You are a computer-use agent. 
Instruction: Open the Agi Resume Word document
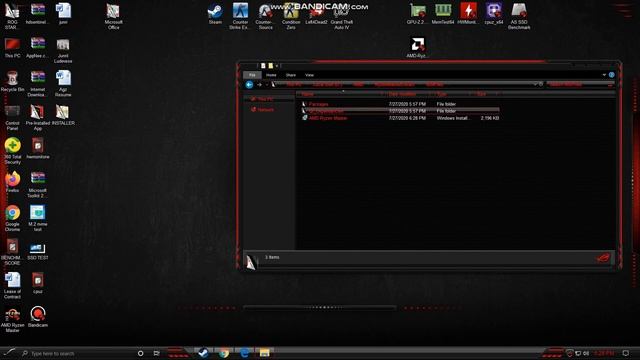point(63,84)
